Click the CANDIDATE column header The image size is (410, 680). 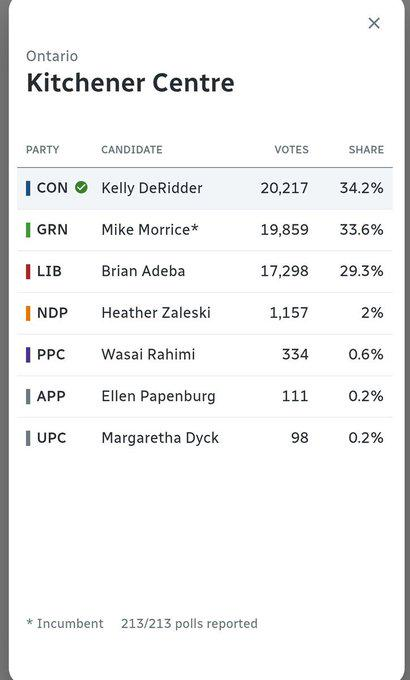[x=132, y=150]
